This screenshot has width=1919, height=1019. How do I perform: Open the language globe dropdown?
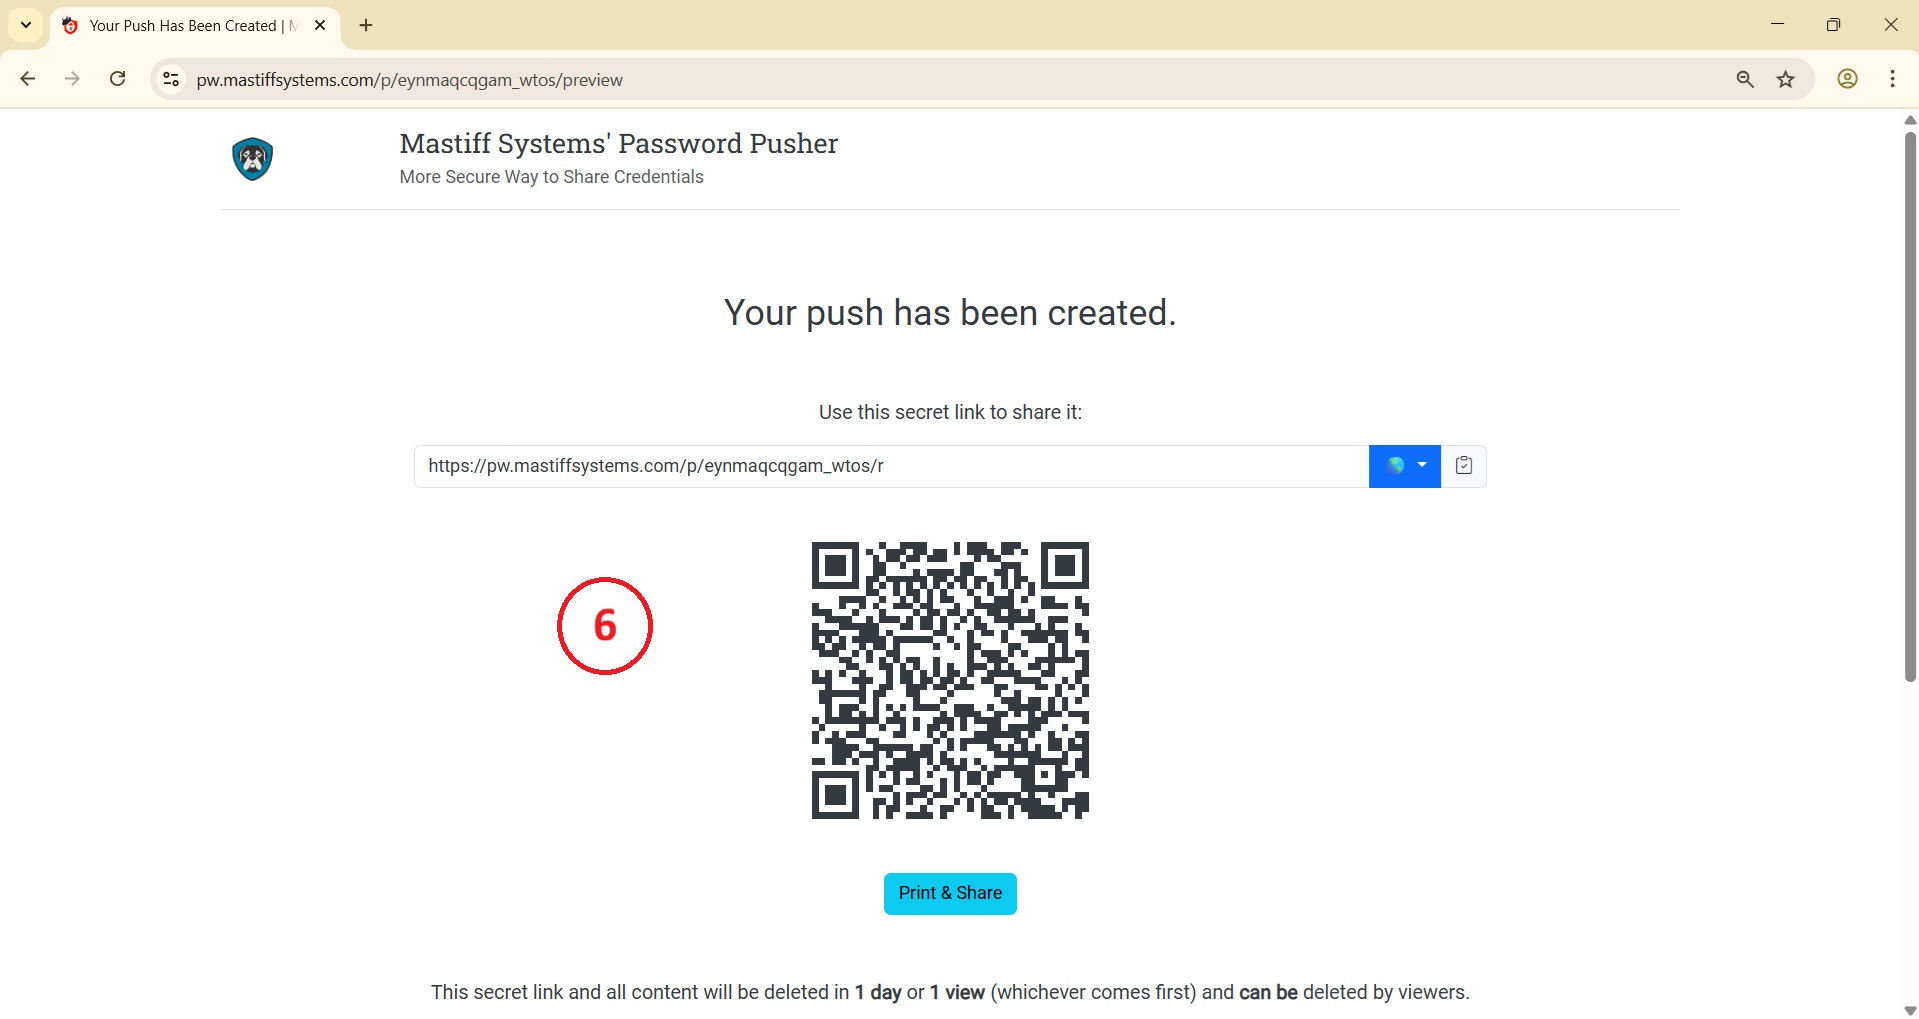1404,466
